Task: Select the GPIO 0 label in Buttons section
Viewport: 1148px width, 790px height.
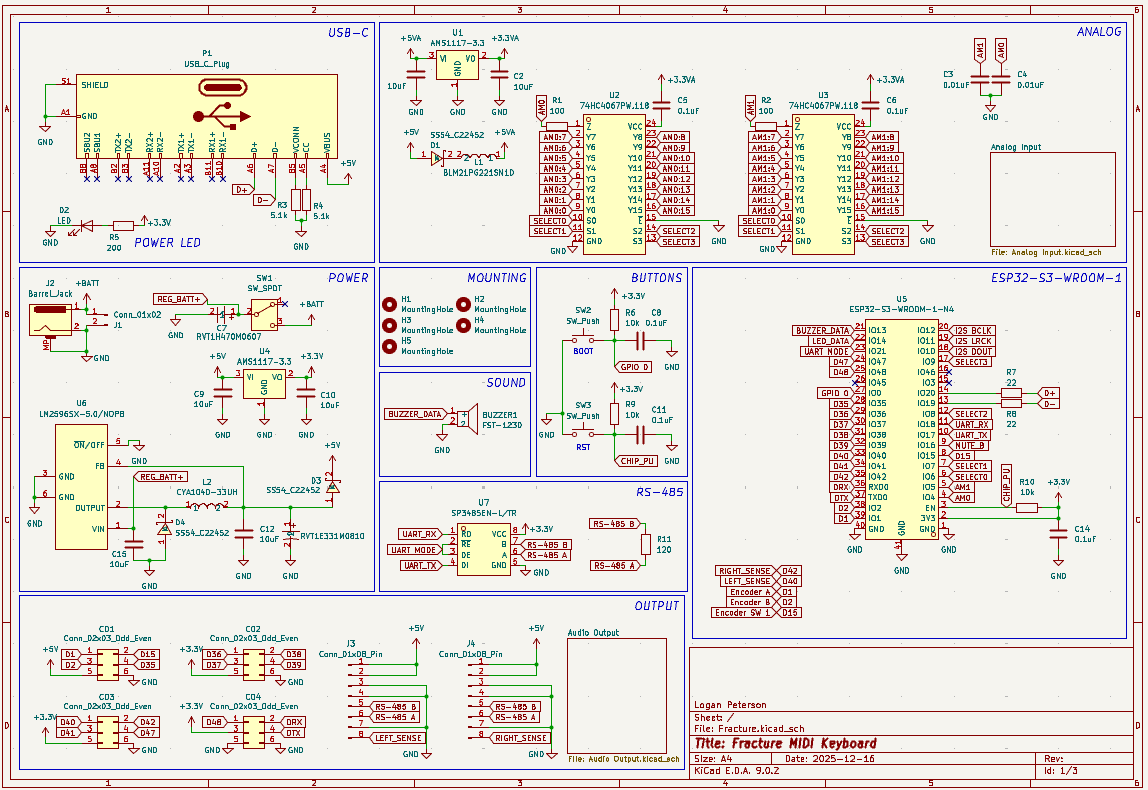Action: 636,367
